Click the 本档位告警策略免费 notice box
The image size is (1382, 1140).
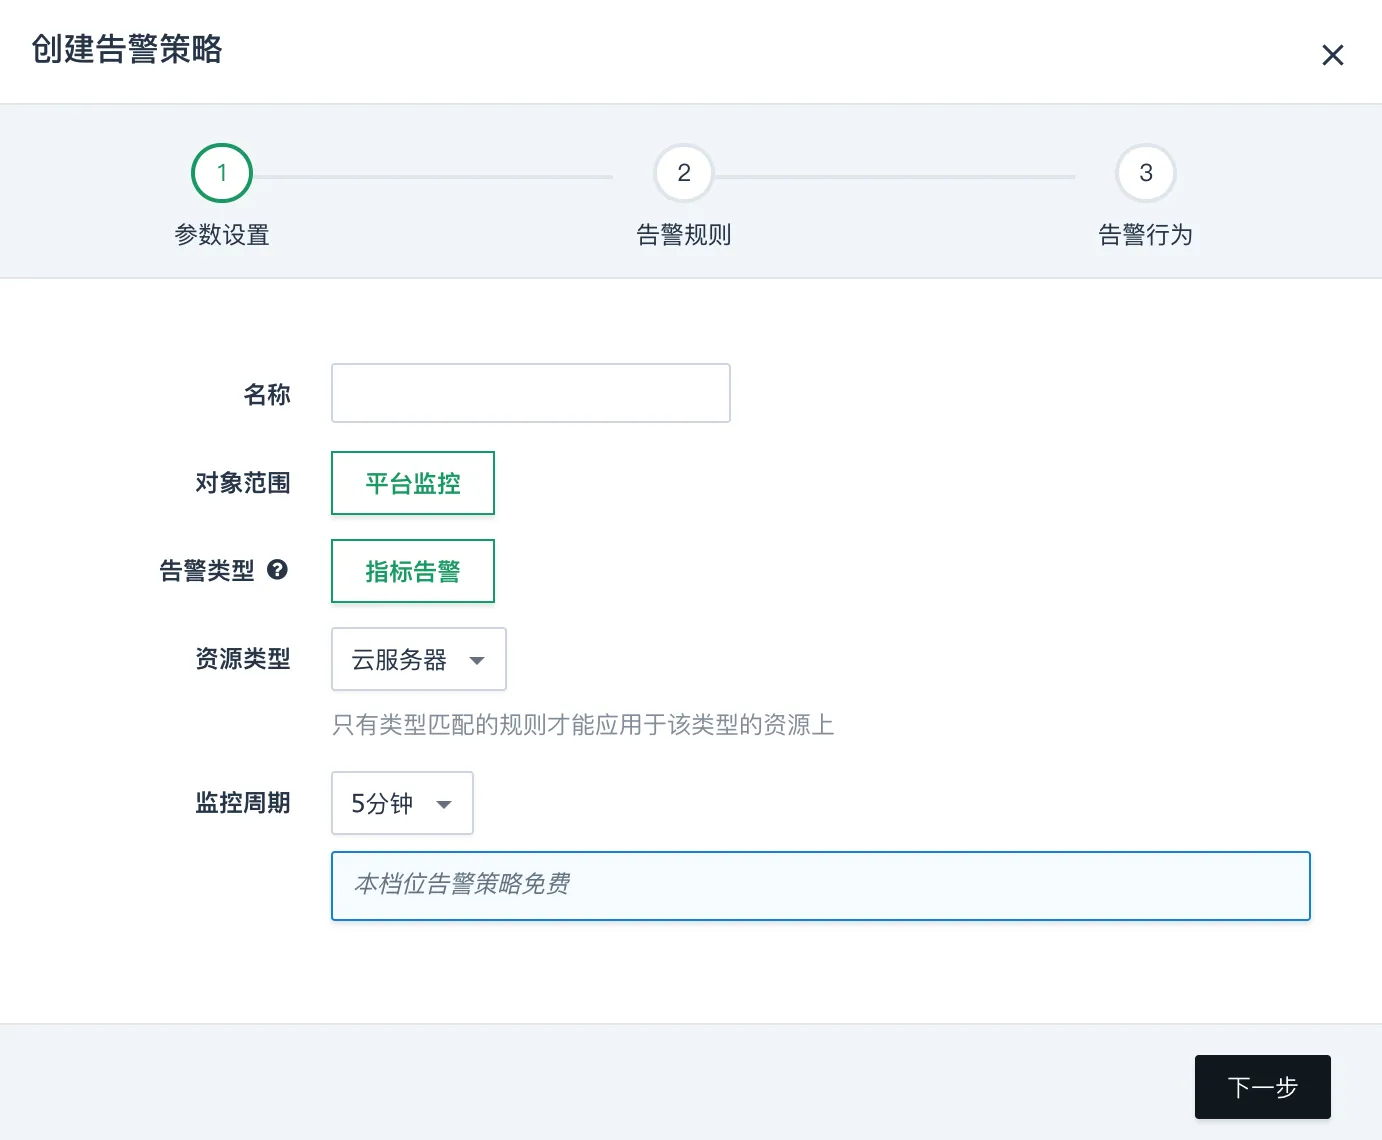point(821,886)
